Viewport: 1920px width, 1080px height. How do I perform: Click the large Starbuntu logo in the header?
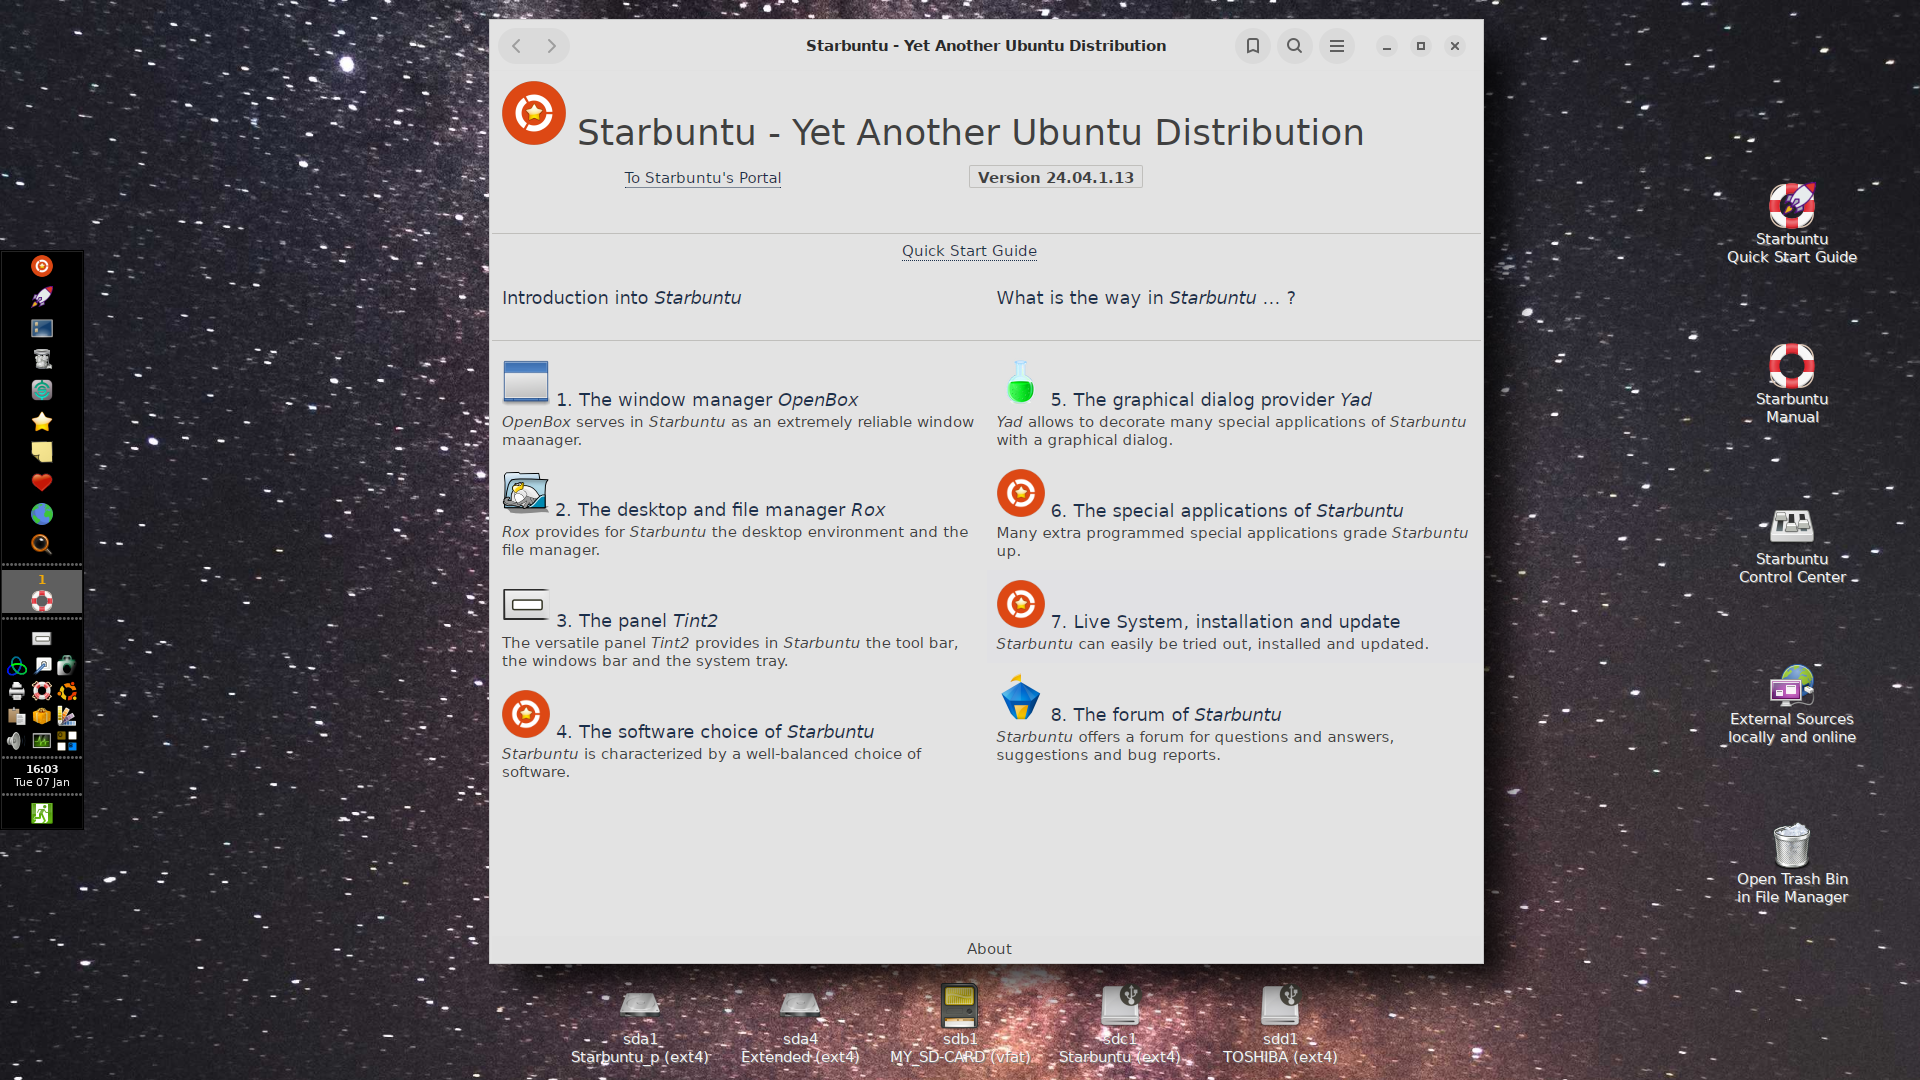[x=534, y=113]
